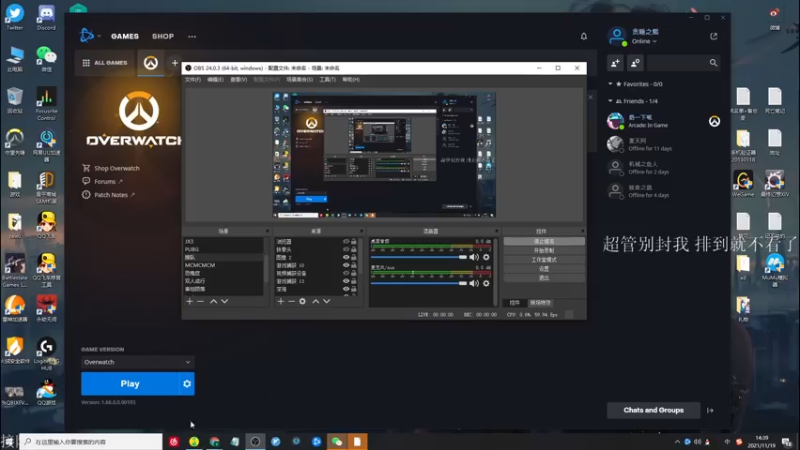Open the Game Version Overwatch dropdown
Screen dimensions: 800x450
137,362
